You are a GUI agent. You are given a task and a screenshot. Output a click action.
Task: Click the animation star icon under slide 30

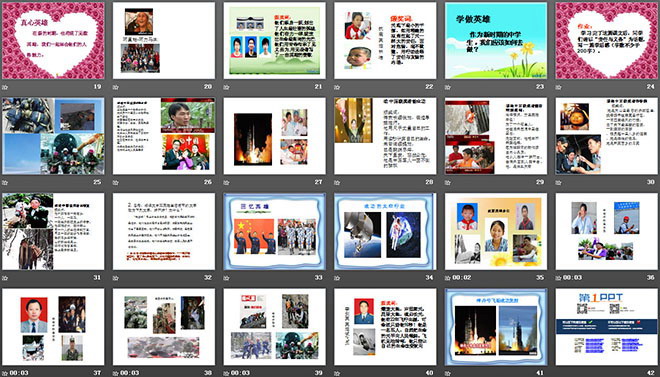(x=558, y=183)
